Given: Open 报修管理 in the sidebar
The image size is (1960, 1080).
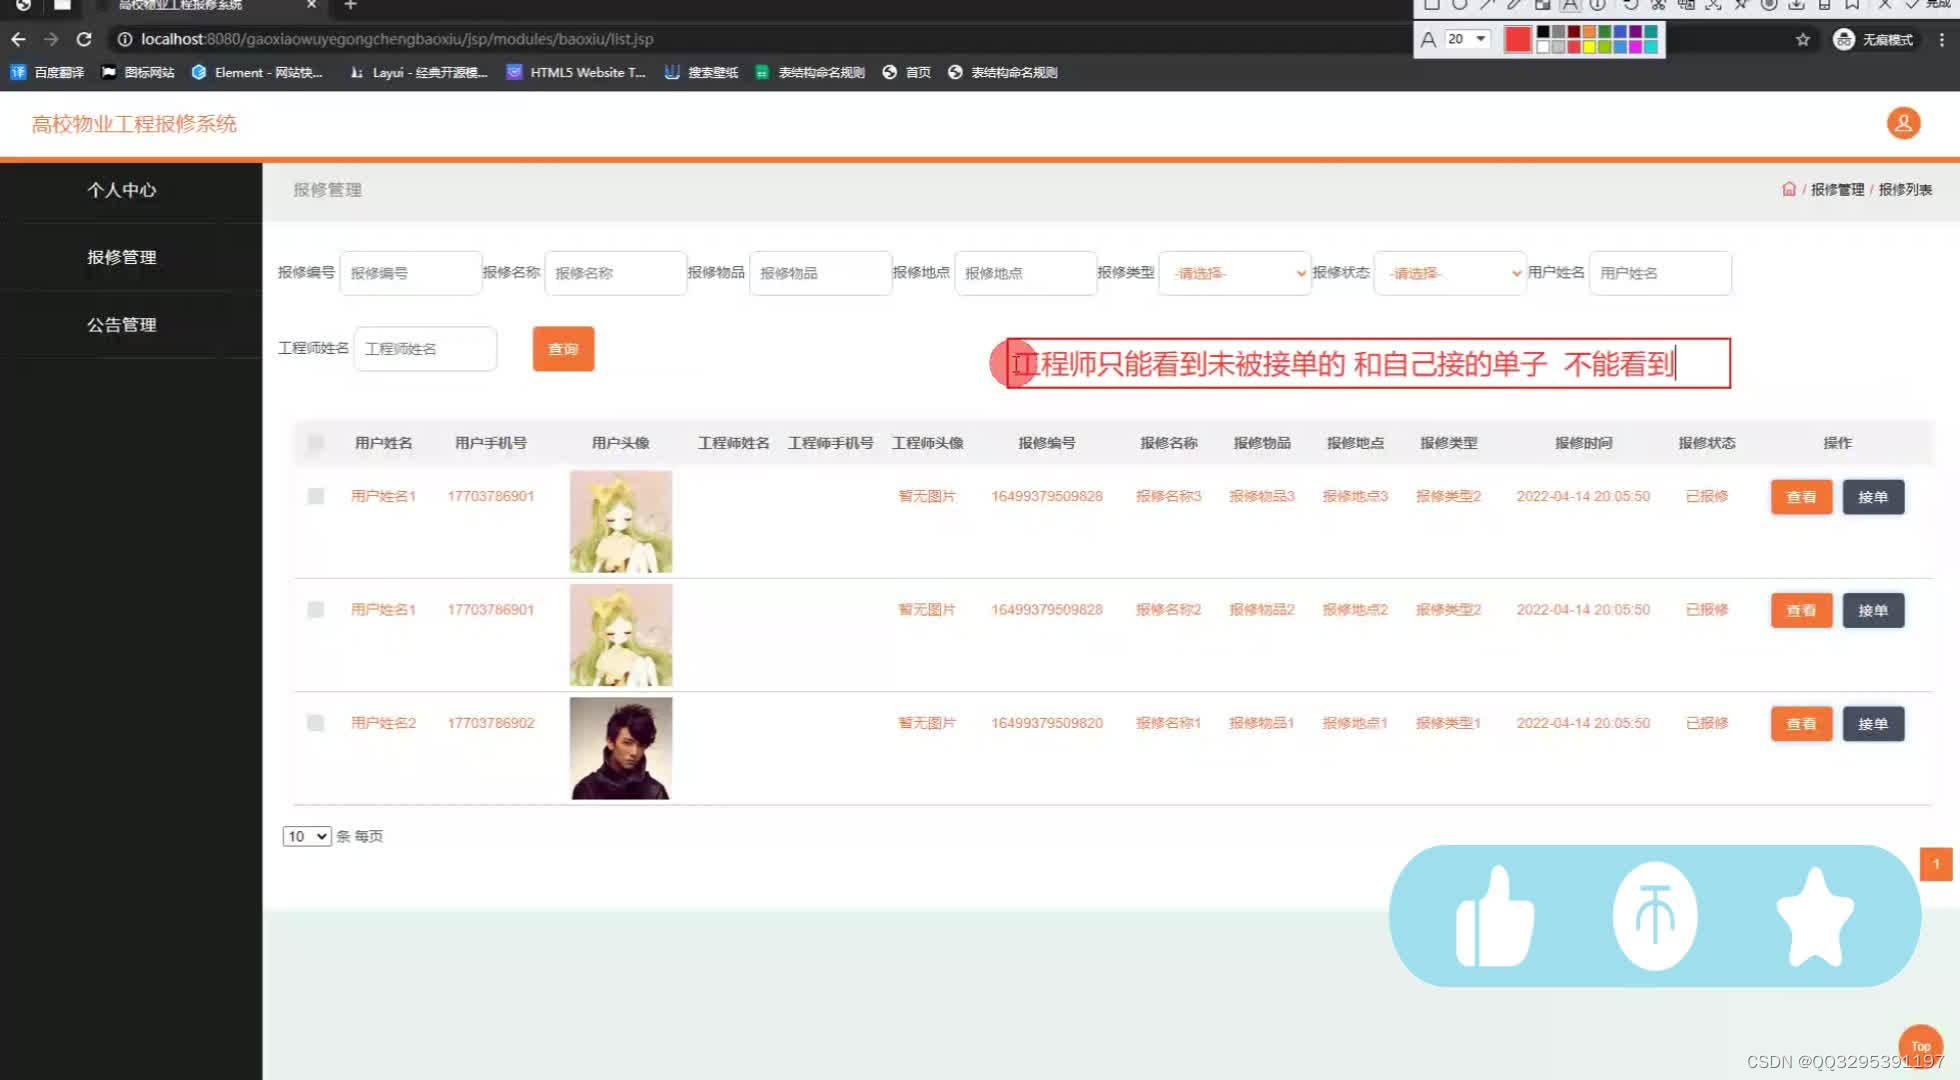Looking at the screenshot, I should click(121, 257).
